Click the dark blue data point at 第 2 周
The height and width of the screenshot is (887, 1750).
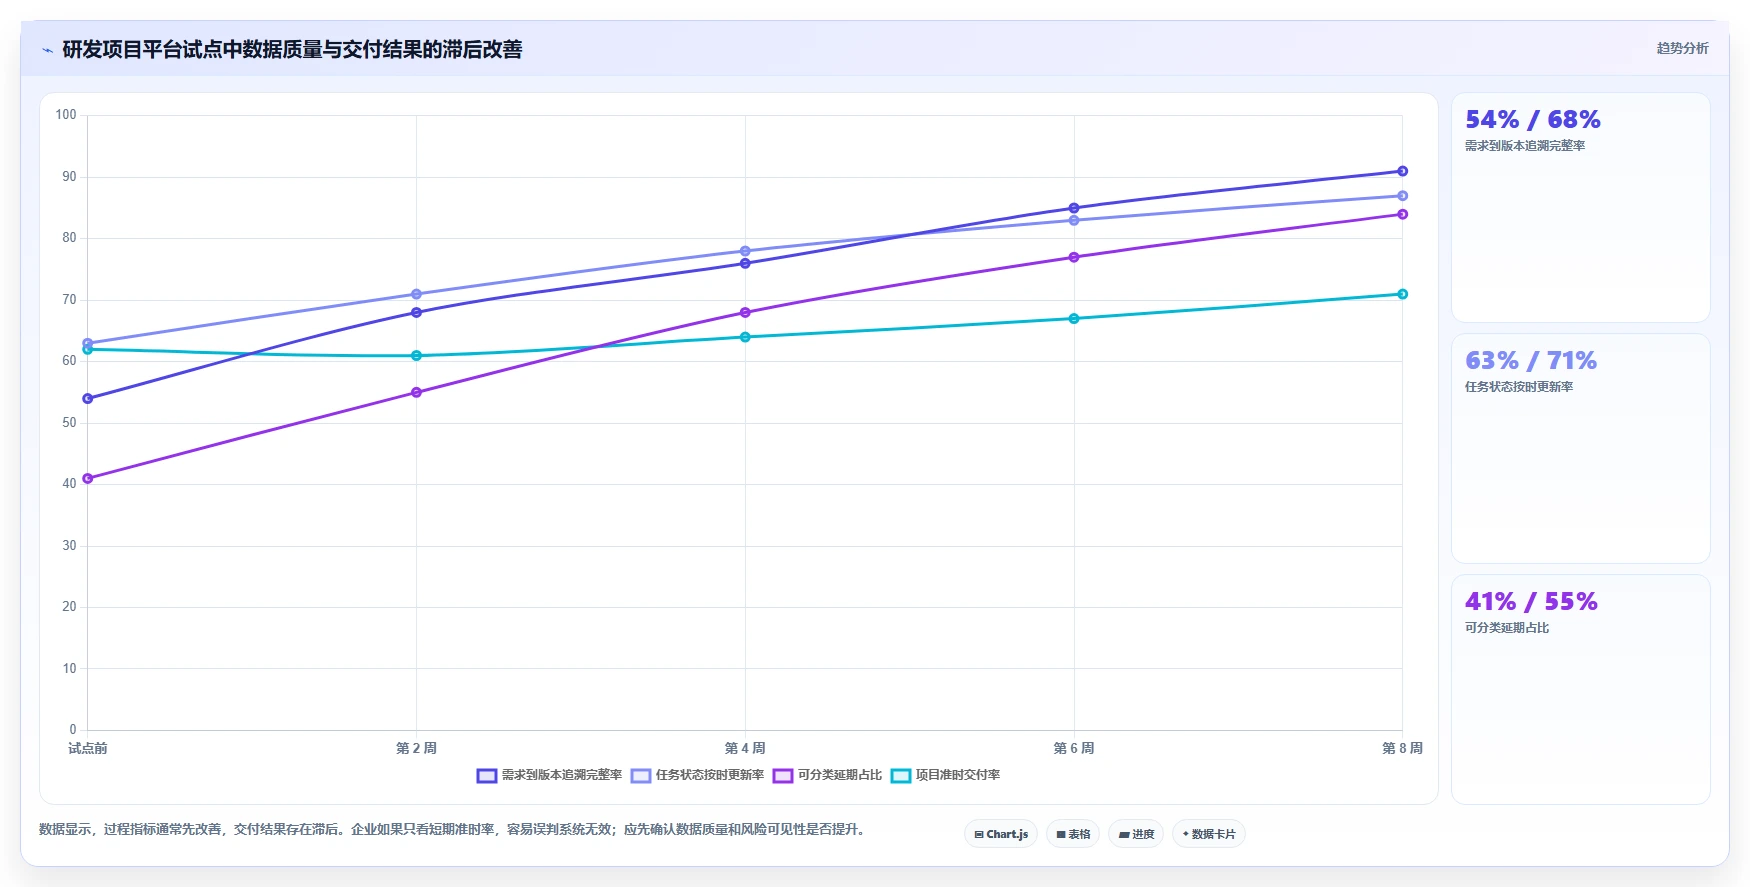click(x=416, y=312)
